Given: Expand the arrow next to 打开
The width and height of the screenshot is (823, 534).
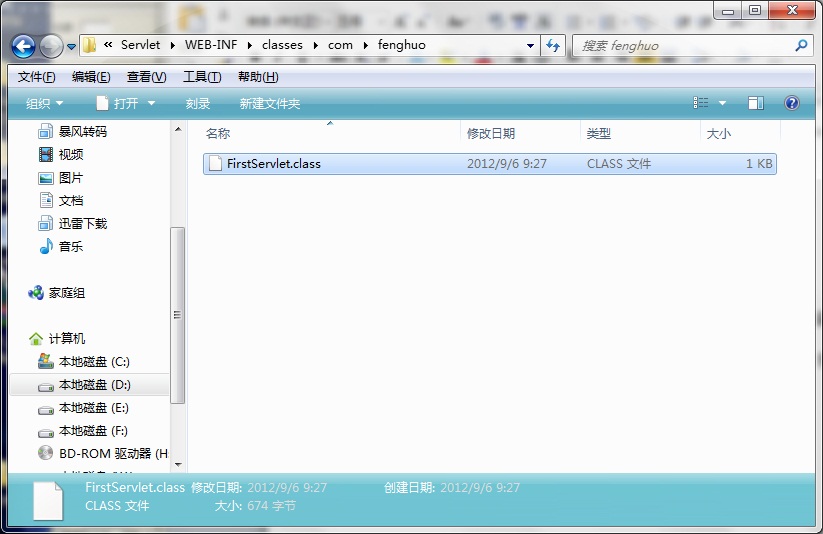Looking at the screenshot, I should [151, 103].
